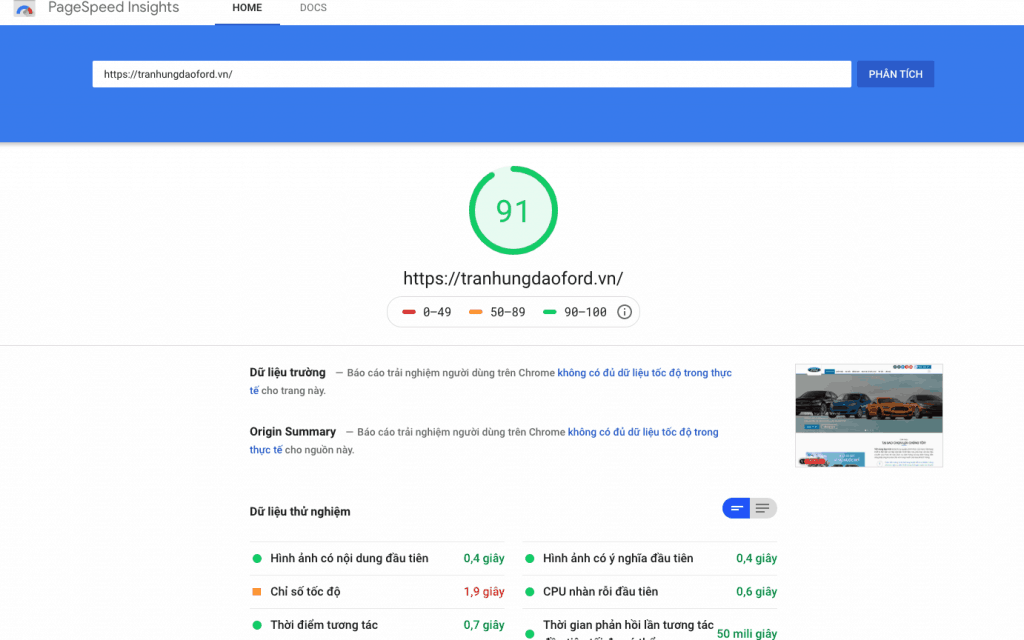Switch to expanded list view toggle

(763, 508)
